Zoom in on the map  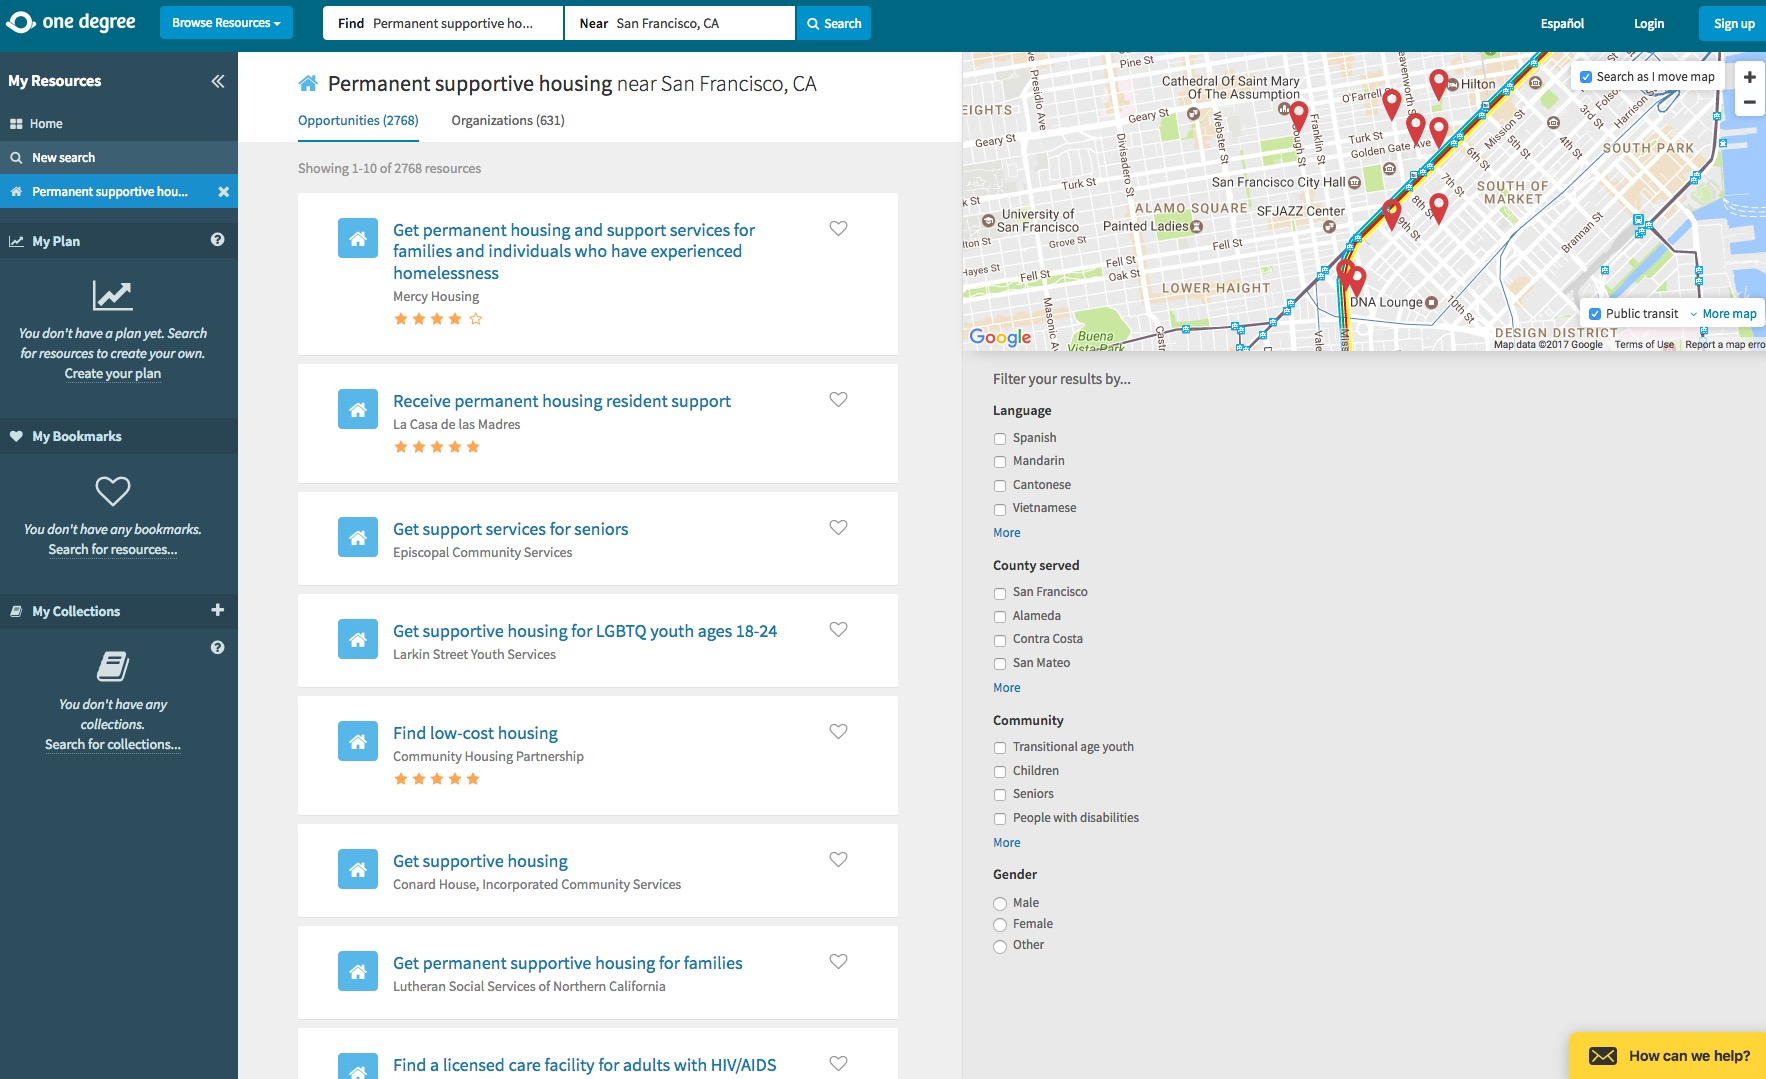(1749, 77)
